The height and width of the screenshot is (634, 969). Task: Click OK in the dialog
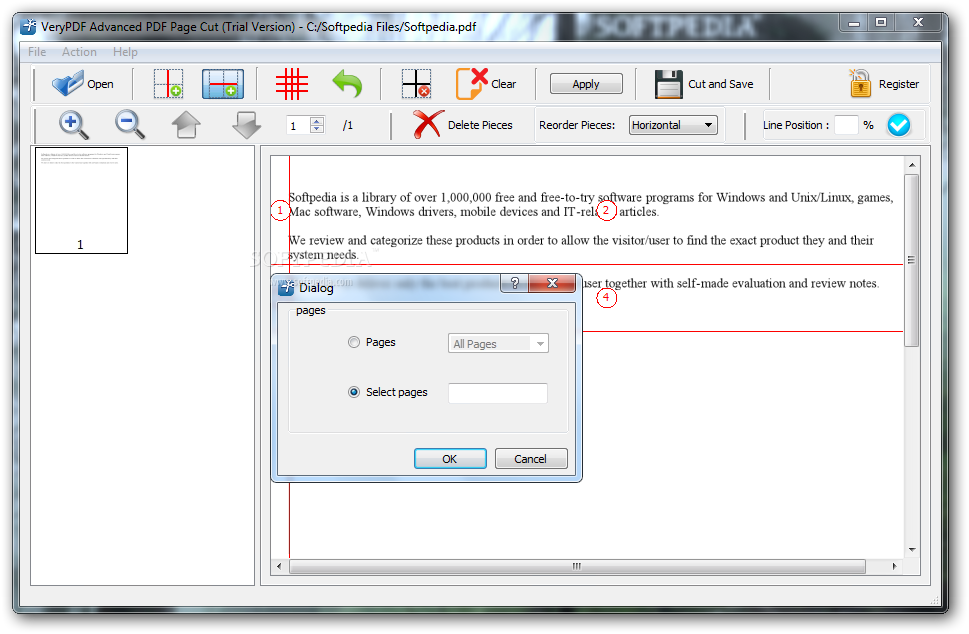click(x=450, y=459)
